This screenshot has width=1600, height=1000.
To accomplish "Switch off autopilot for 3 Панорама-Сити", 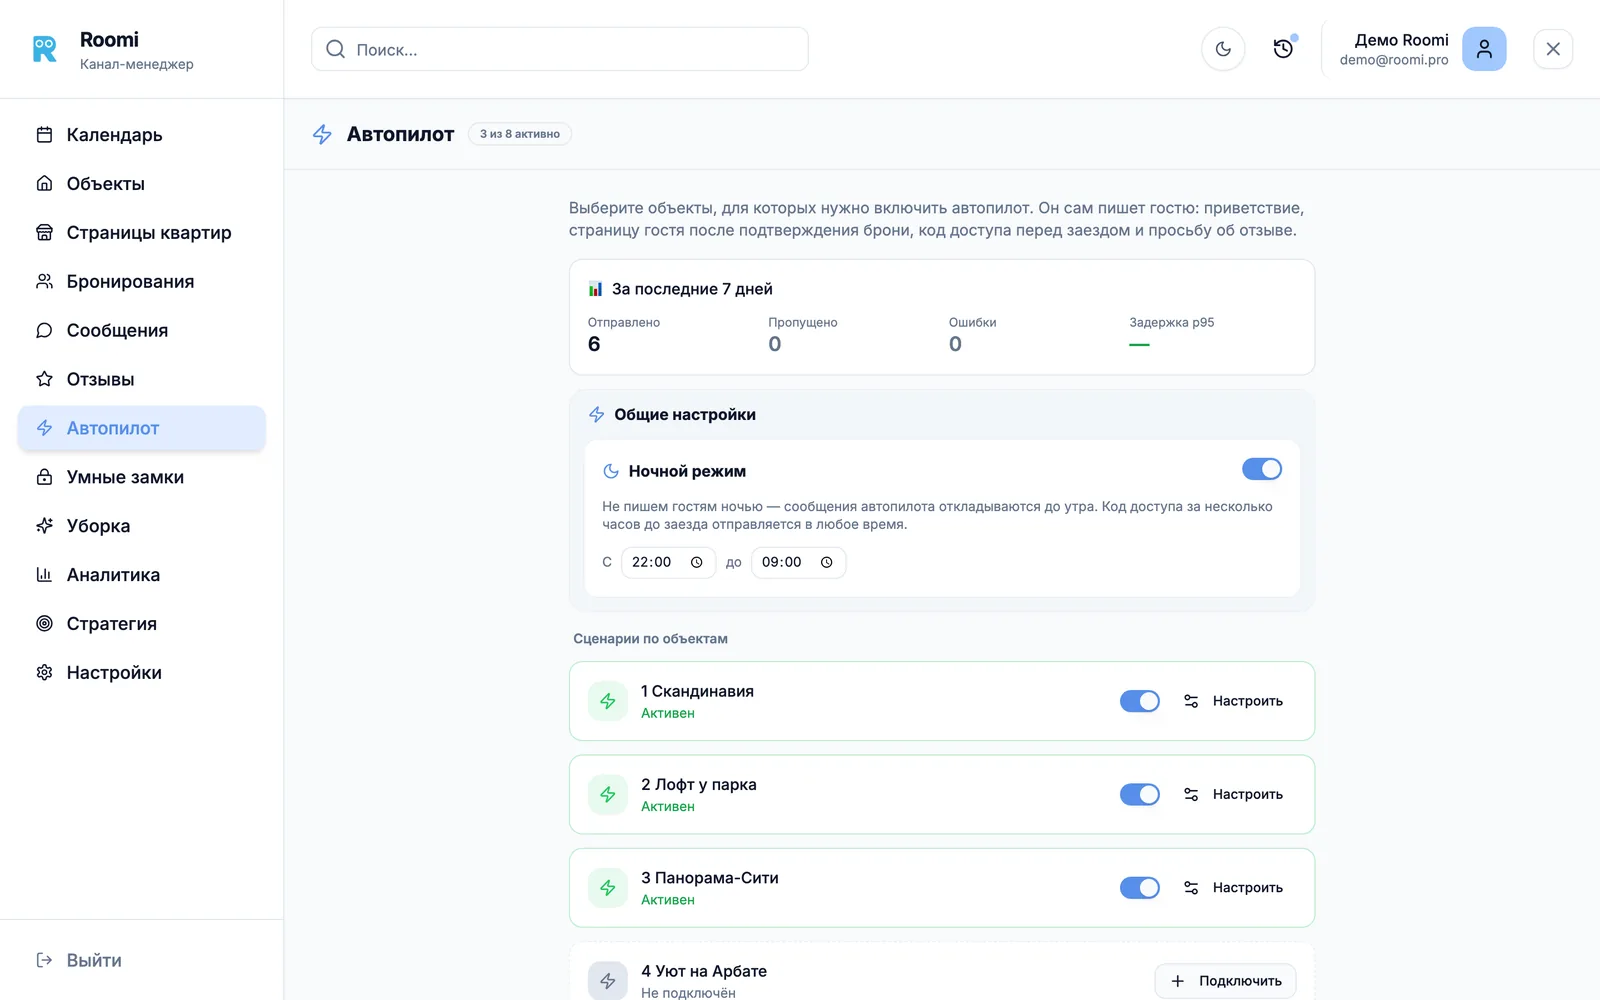I will 1140,888.
